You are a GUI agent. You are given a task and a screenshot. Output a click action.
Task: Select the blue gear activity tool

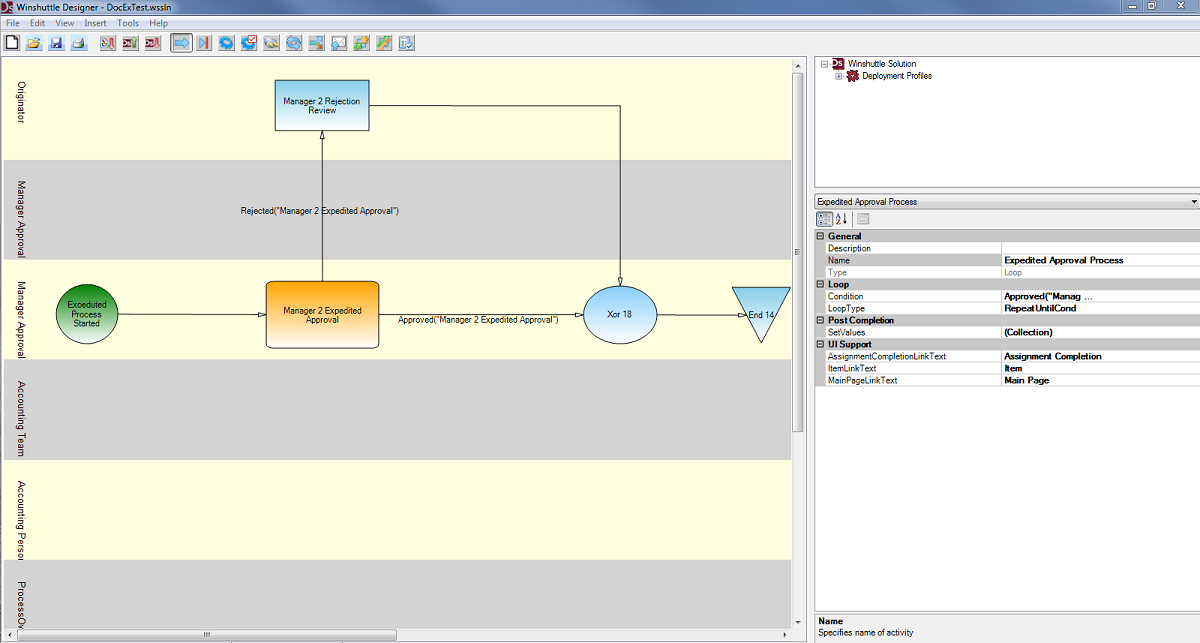(x=226, y=43)
